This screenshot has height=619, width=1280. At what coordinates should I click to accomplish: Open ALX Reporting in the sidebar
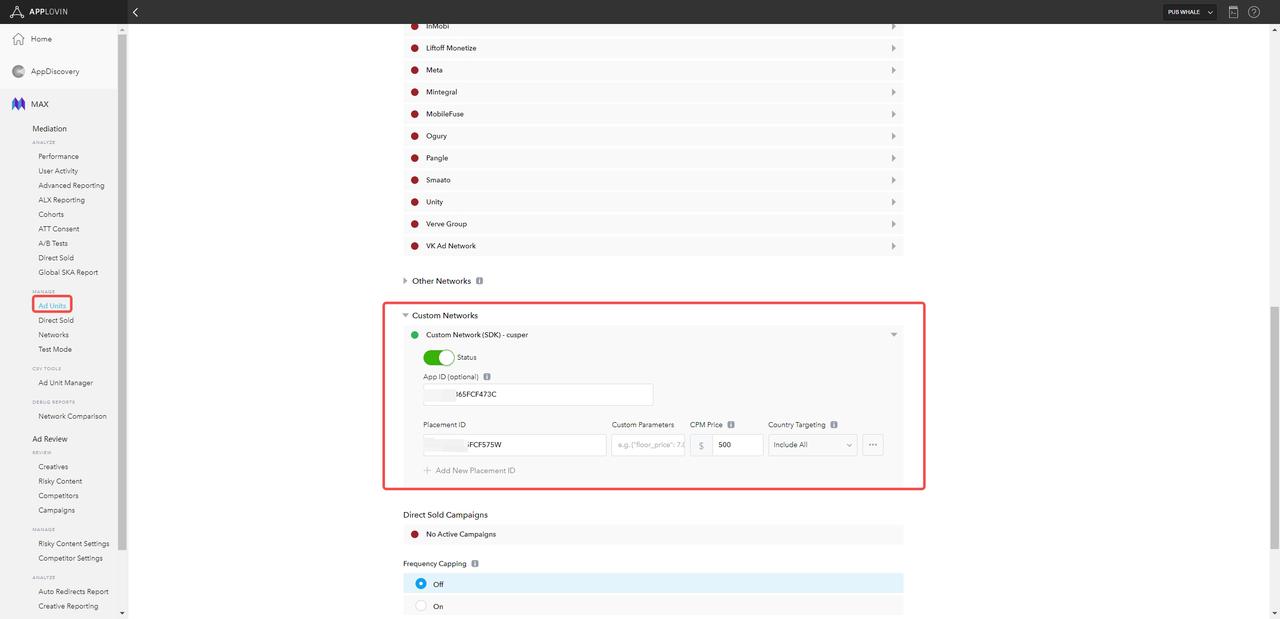pyautogui.click(x=61, y=200)
